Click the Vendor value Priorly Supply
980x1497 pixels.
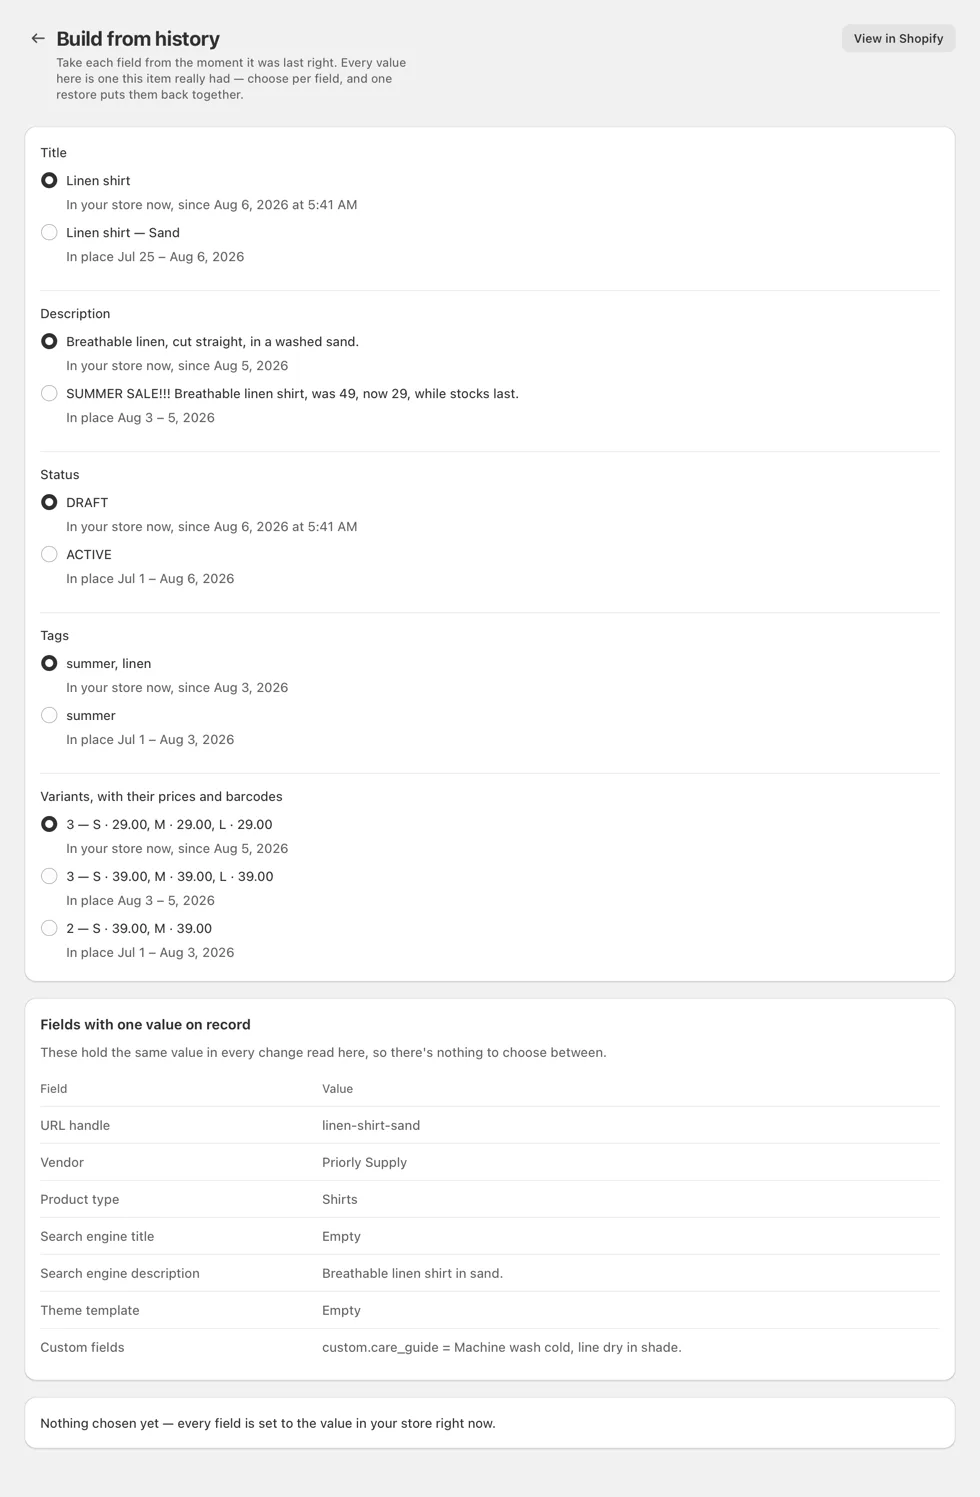pos(364,1162)
